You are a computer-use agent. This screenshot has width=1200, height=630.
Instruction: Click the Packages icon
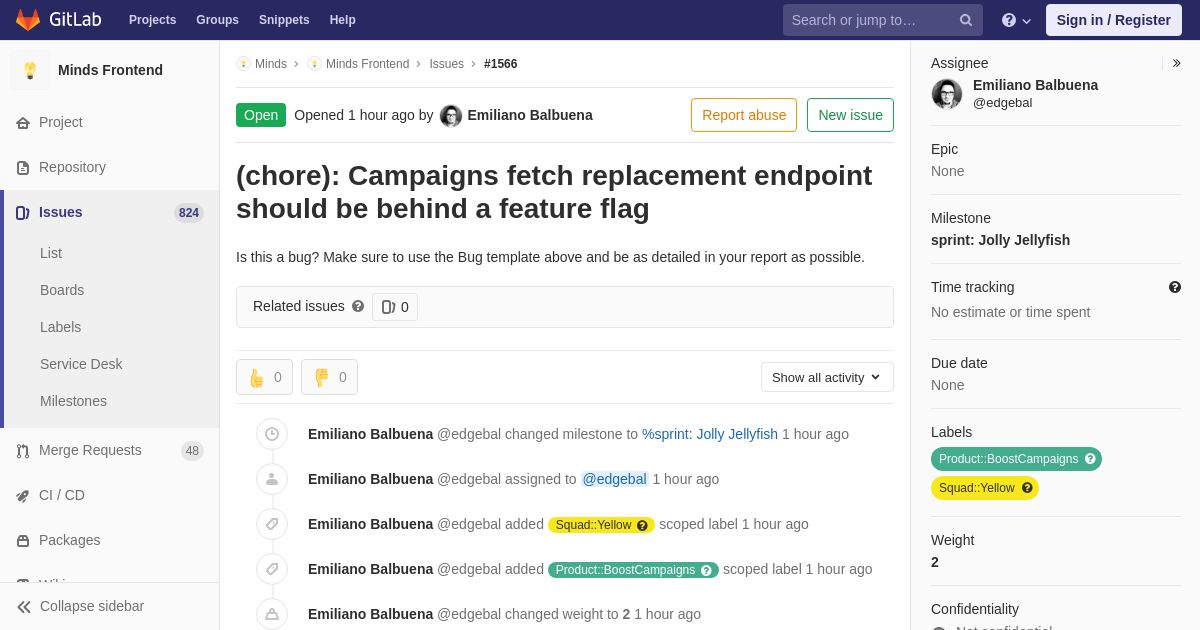(x=23, y=541)
